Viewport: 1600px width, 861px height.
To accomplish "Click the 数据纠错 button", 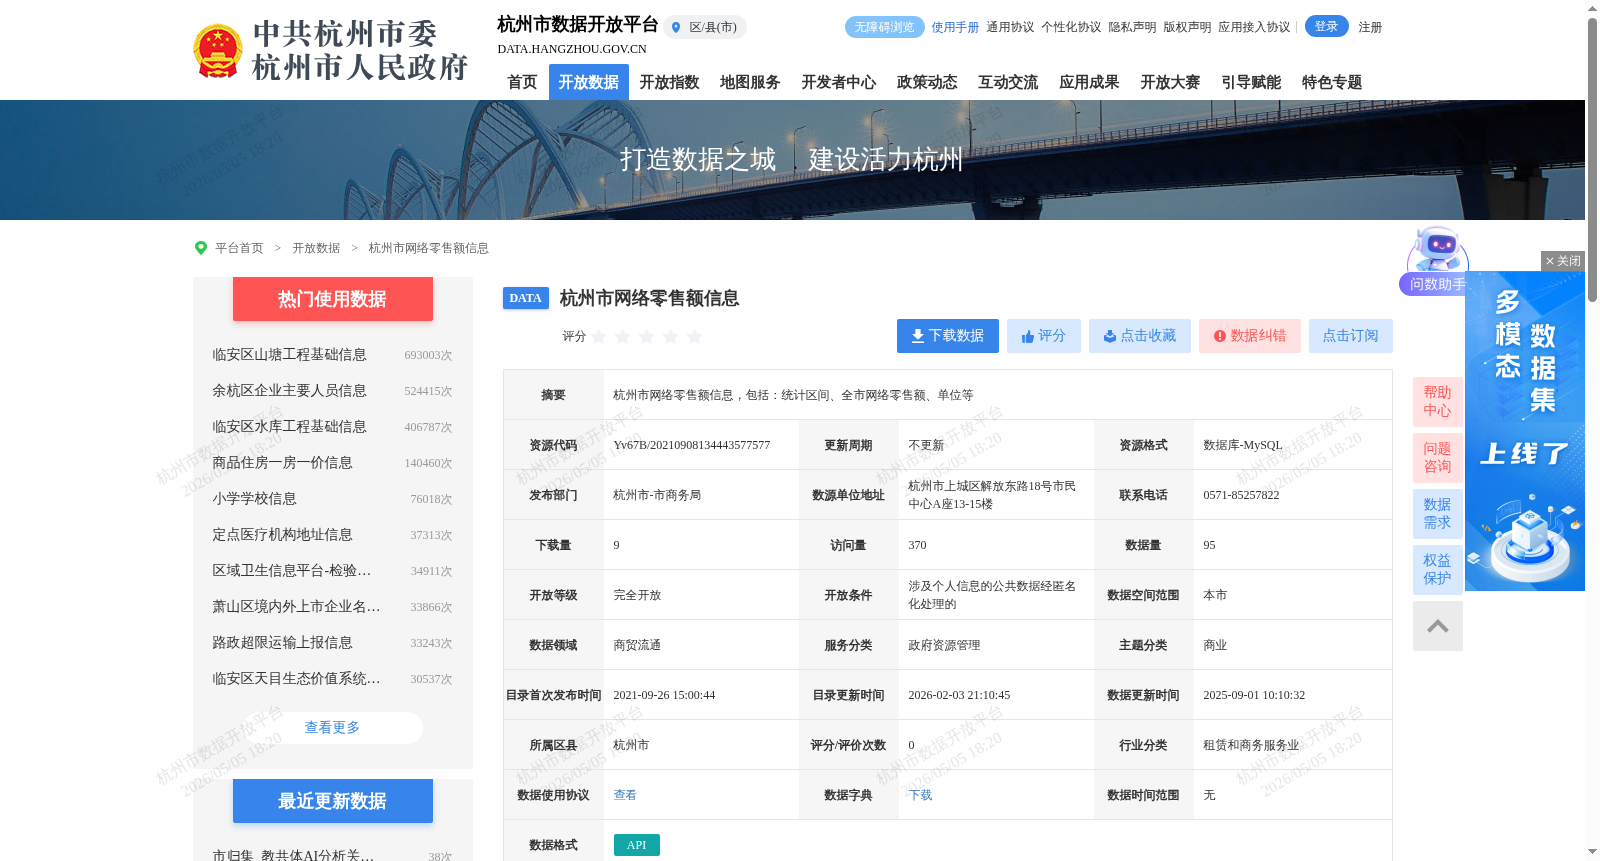I will pyautogui.click(x=1250, y=336).
